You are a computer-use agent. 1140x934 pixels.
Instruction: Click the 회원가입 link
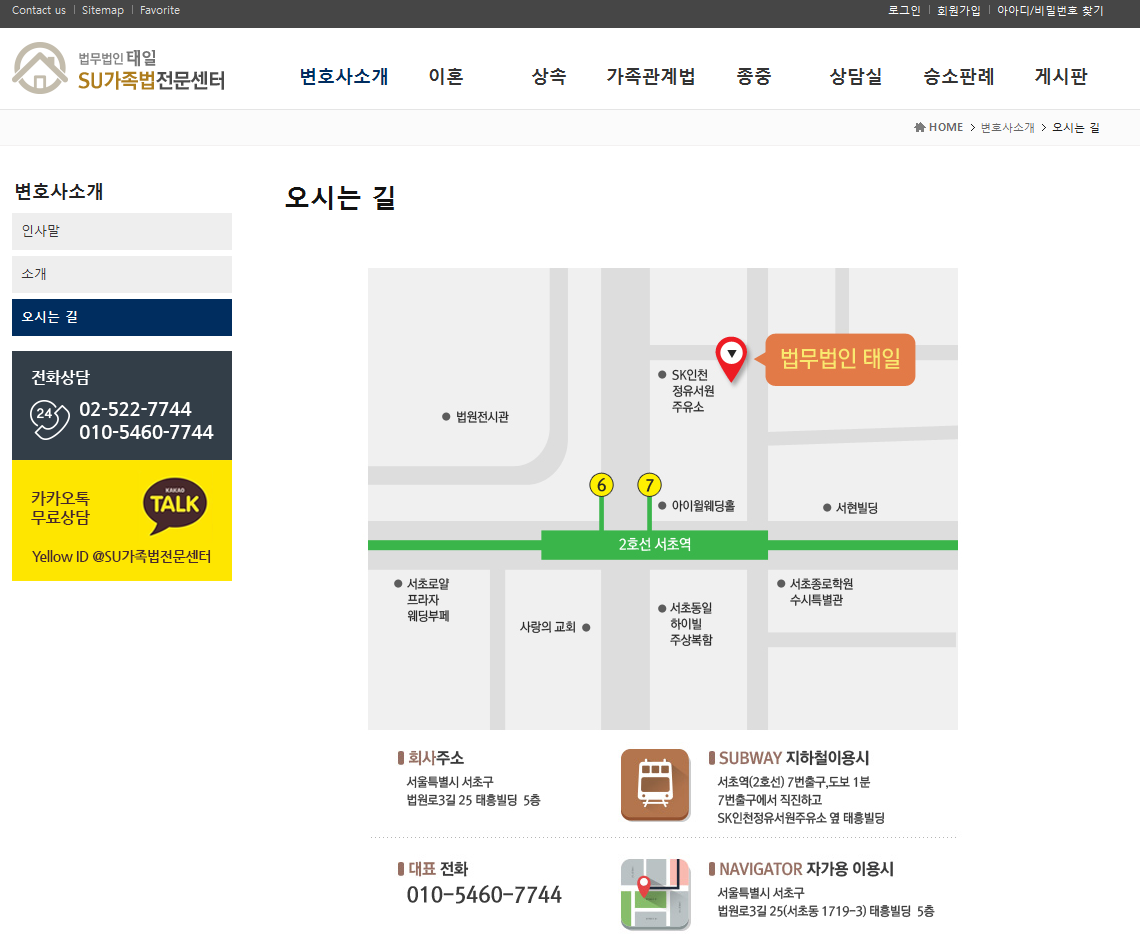958,10
